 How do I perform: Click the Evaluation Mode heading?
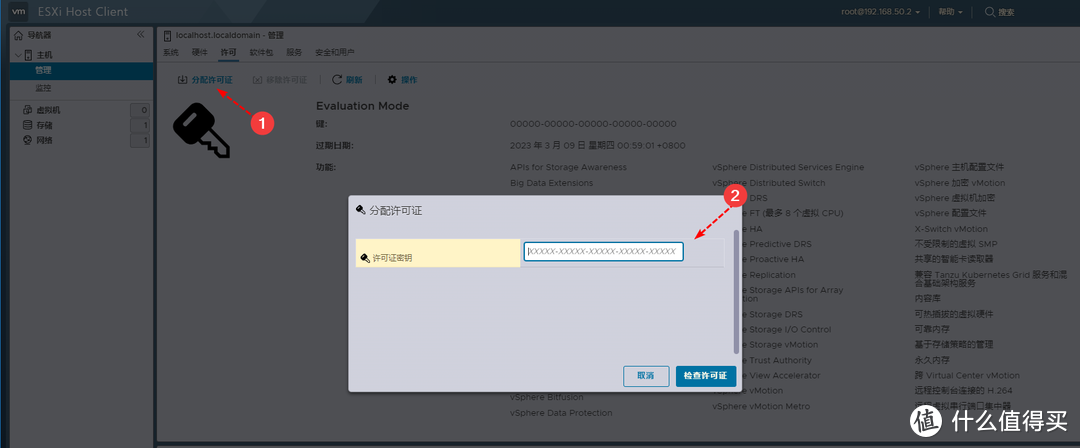pos(362,106)
